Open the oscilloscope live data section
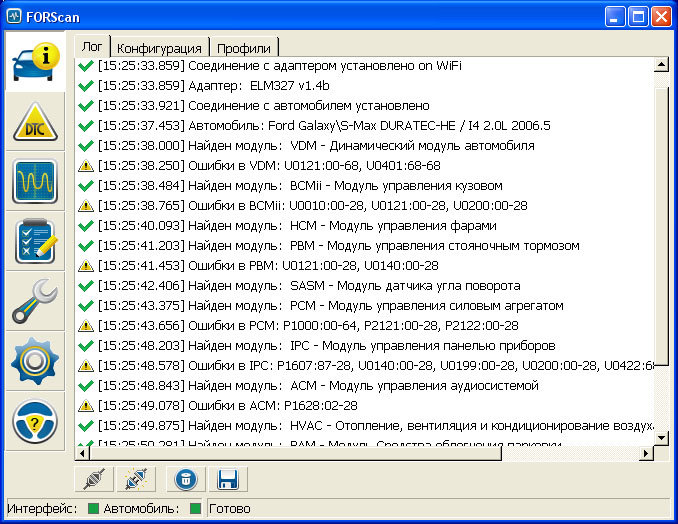Screen dimensions: 678x524 coord(35,182)
